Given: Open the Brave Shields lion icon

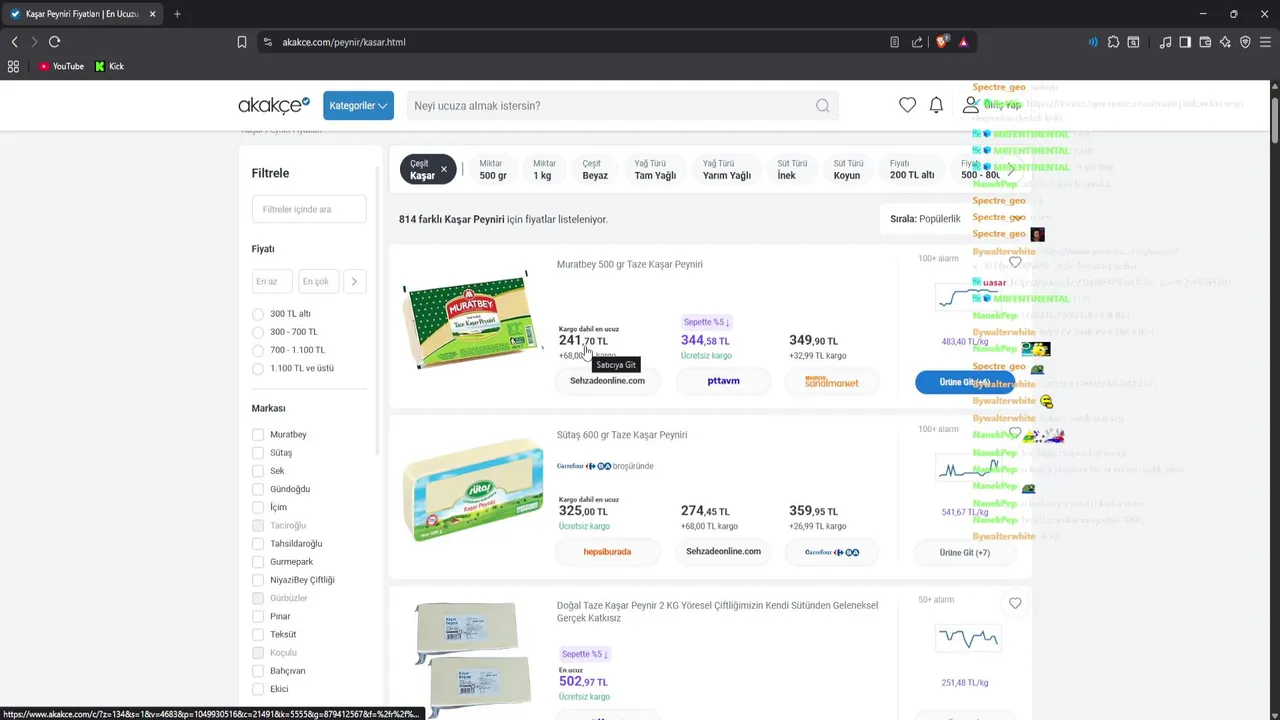Looking at the screenshot, I should (x=941, y=42).
